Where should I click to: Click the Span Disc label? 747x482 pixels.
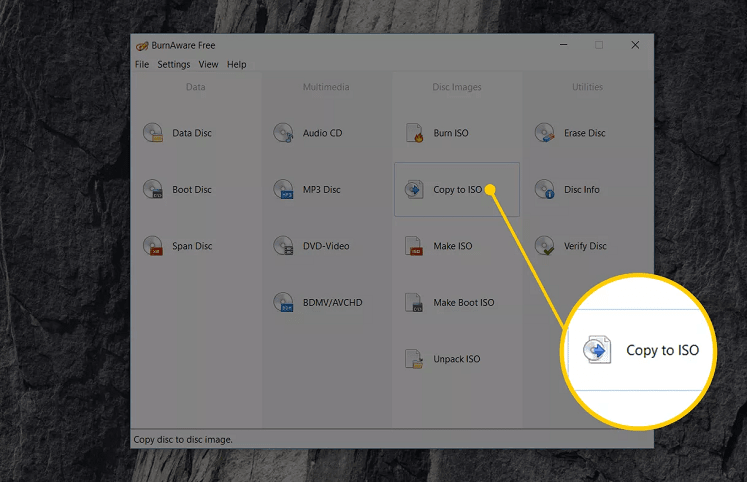click(192, 246)
